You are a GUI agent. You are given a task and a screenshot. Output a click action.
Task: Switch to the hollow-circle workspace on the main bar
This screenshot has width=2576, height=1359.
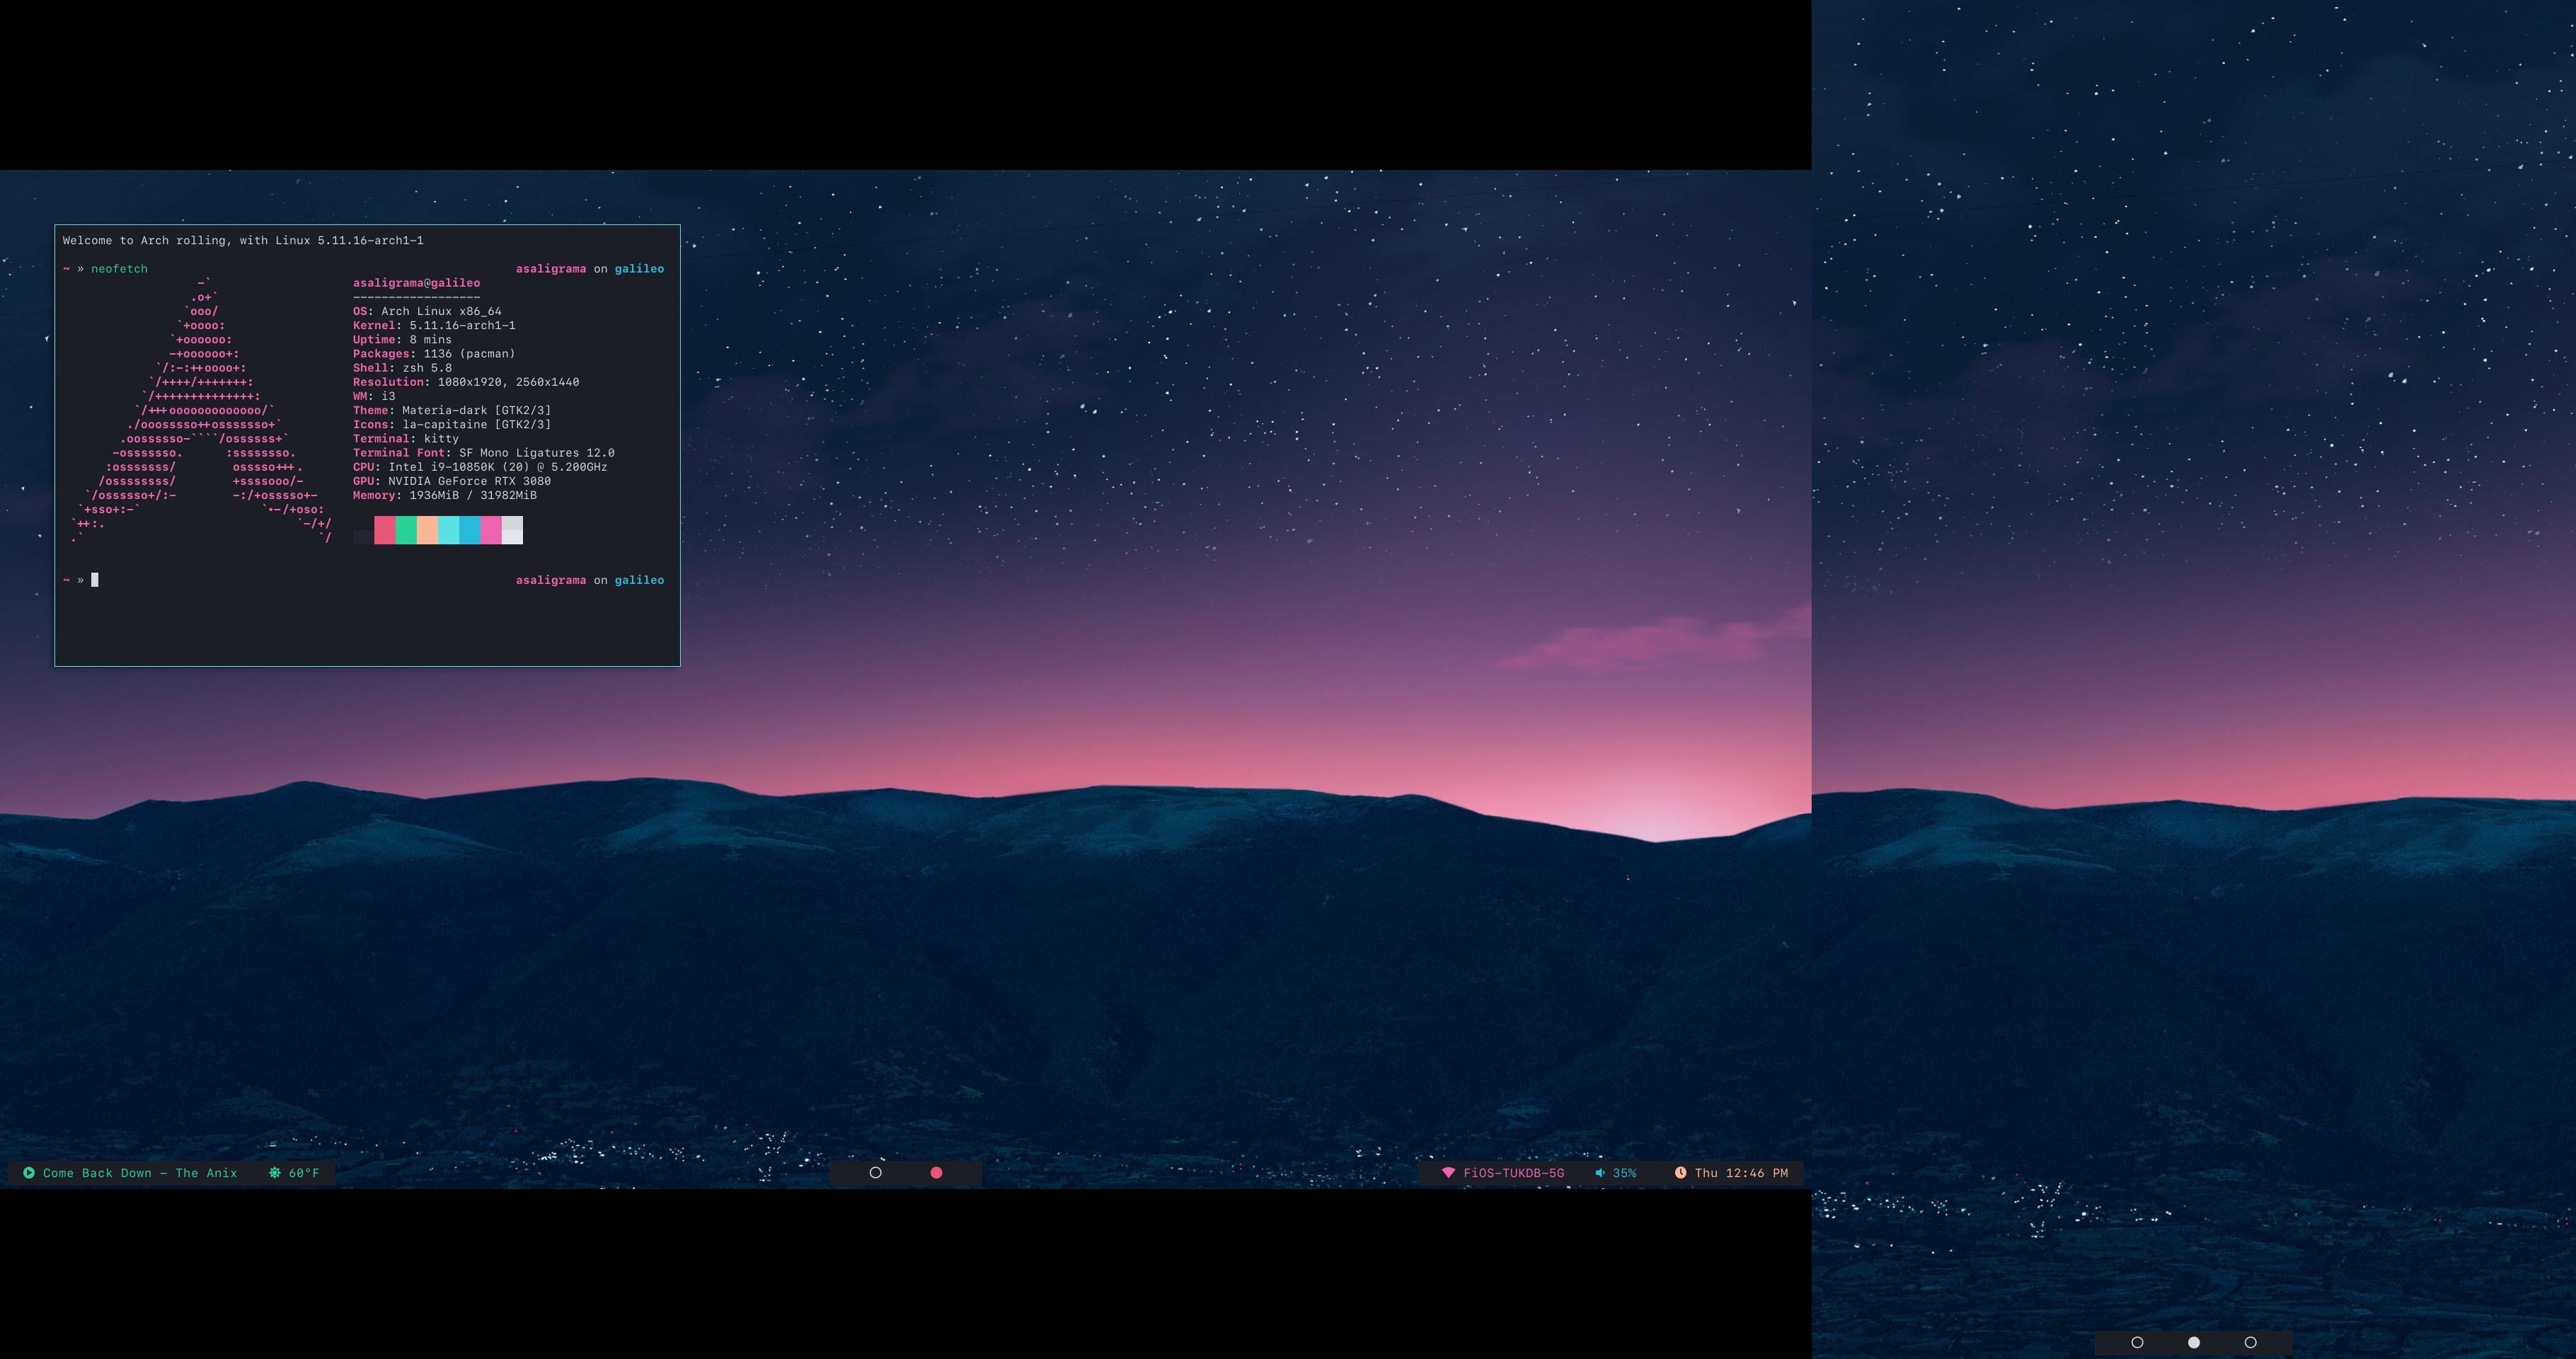pos(876,1173)
